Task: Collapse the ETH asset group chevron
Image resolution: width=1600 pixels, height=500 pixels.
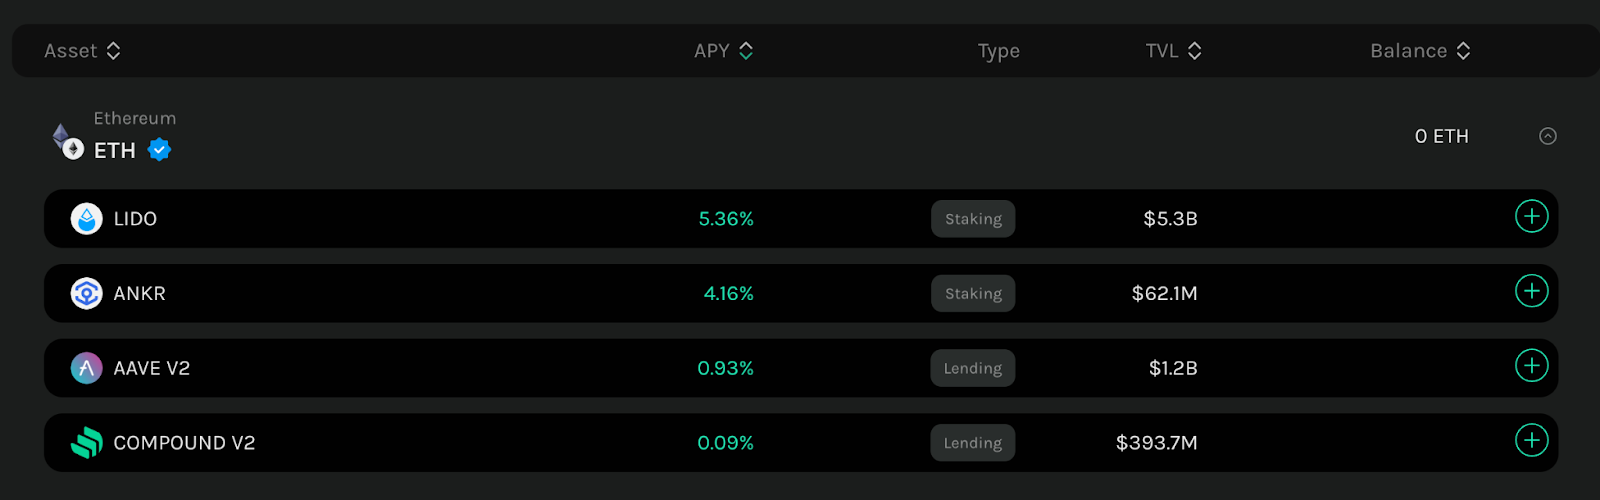Action: point(1548,136)
